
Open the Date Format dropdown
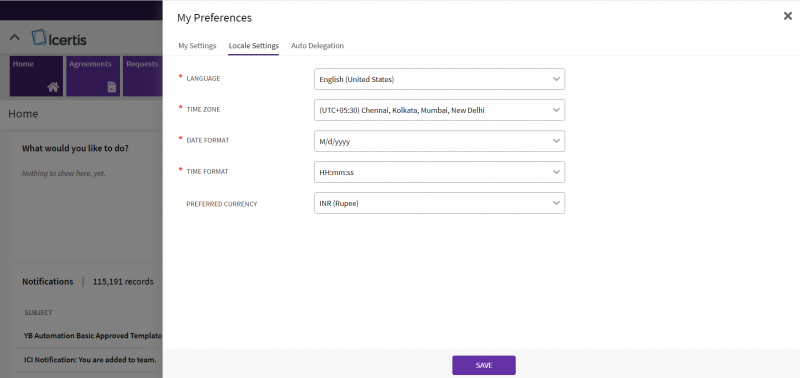pyautogui.click(x=439, y=141)
